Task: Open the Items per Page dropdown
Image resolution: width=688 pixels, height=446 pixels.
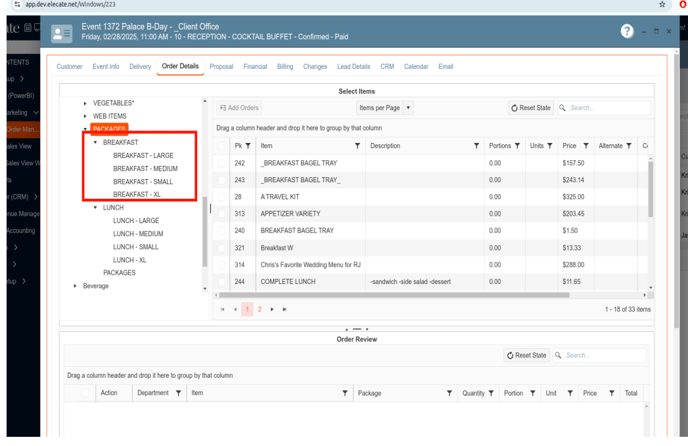Action: [x=385, y=108]
